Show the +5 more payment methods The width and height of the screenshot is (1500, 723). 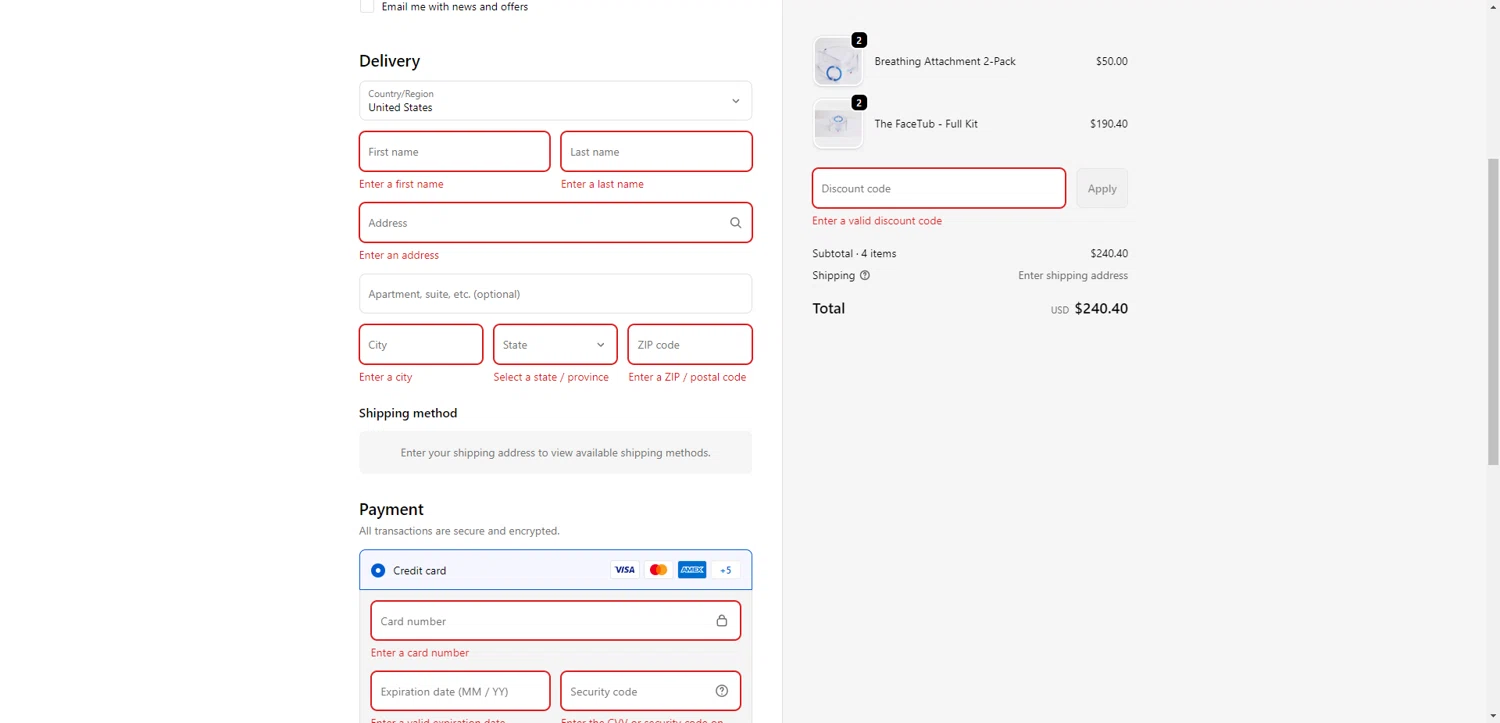point(726,570)
